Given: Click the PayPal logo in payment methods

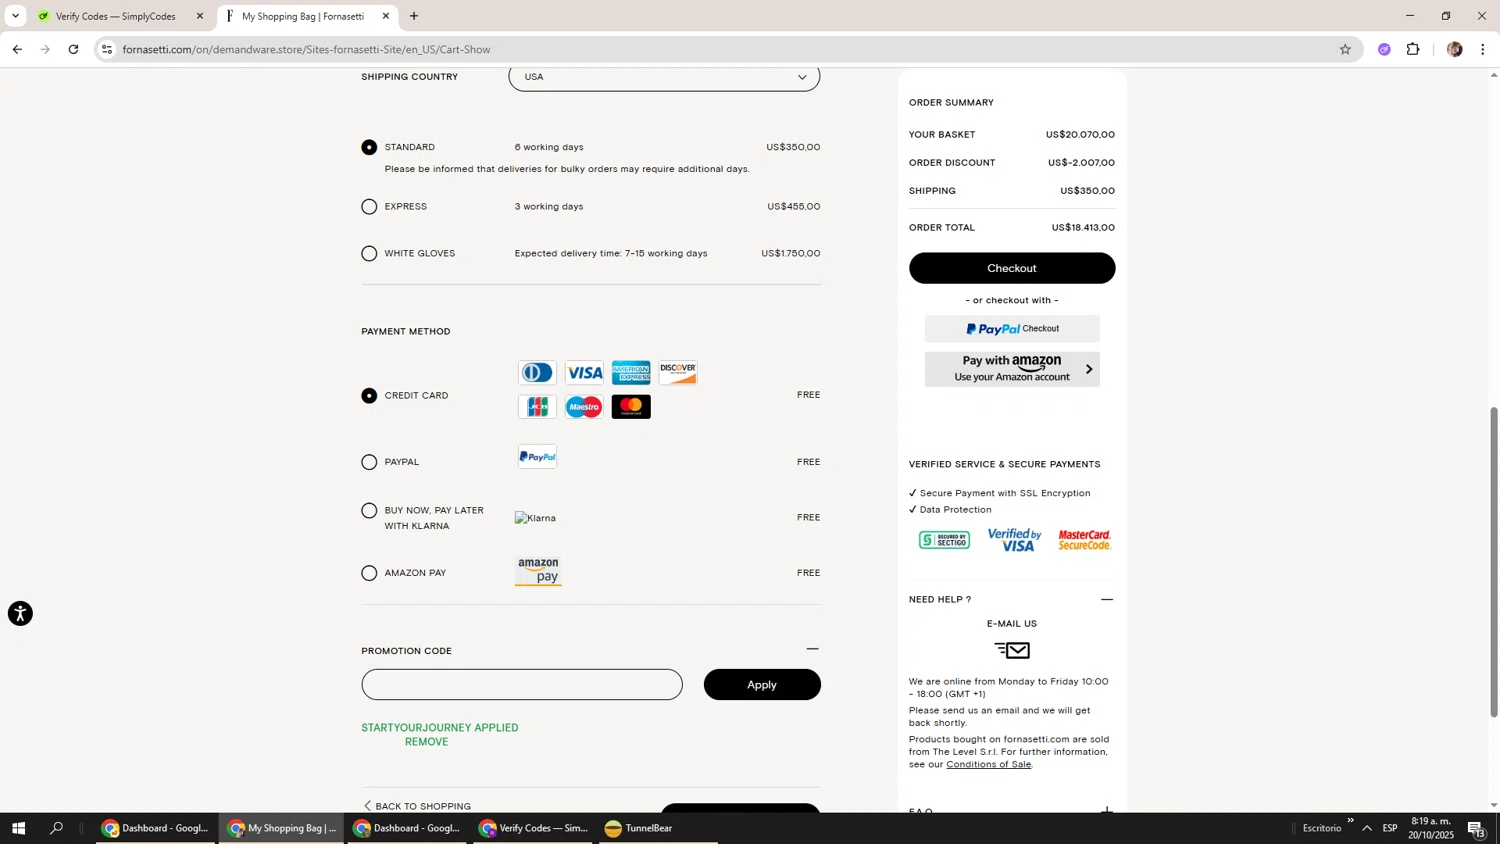Looking at the screenshot, I should [537, 457].
